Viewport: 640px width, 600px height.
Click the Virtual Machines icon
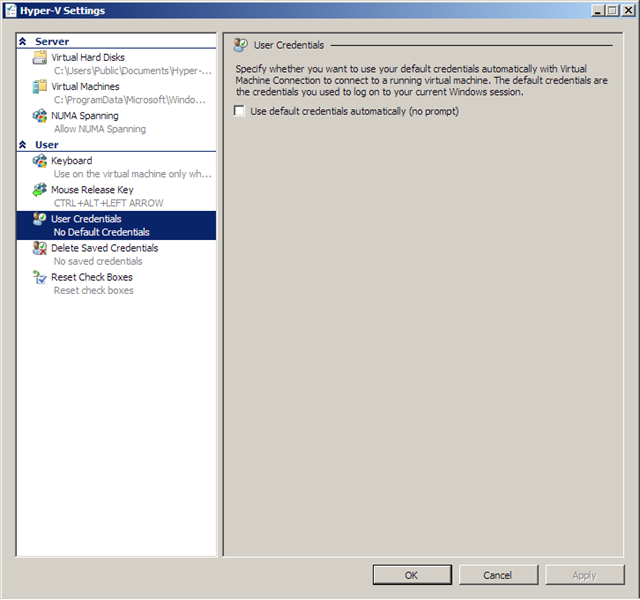(x=40, y=87)
